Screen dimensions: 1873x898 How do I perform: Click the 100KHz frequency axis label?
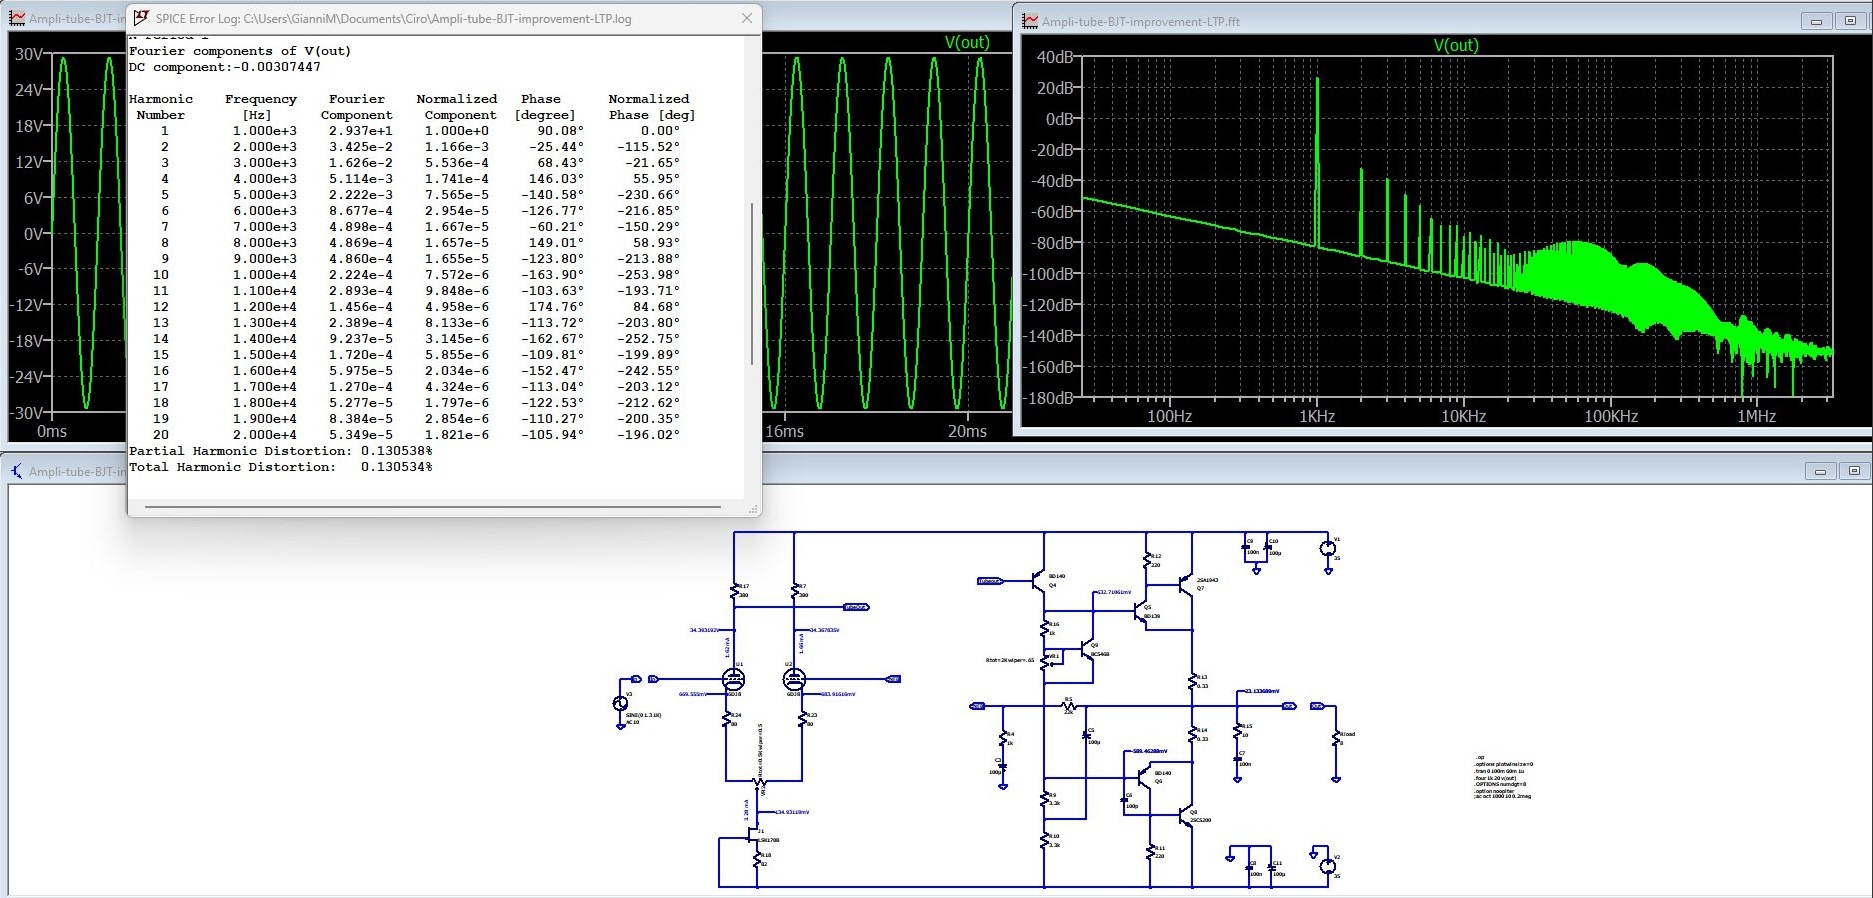click(1610, 416)
